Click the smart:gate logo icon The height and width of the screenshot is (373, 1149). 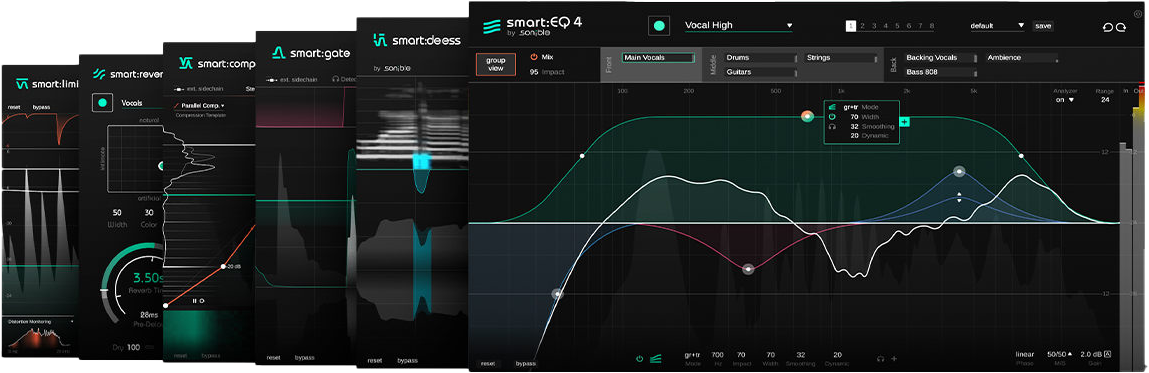coord(278,53)
